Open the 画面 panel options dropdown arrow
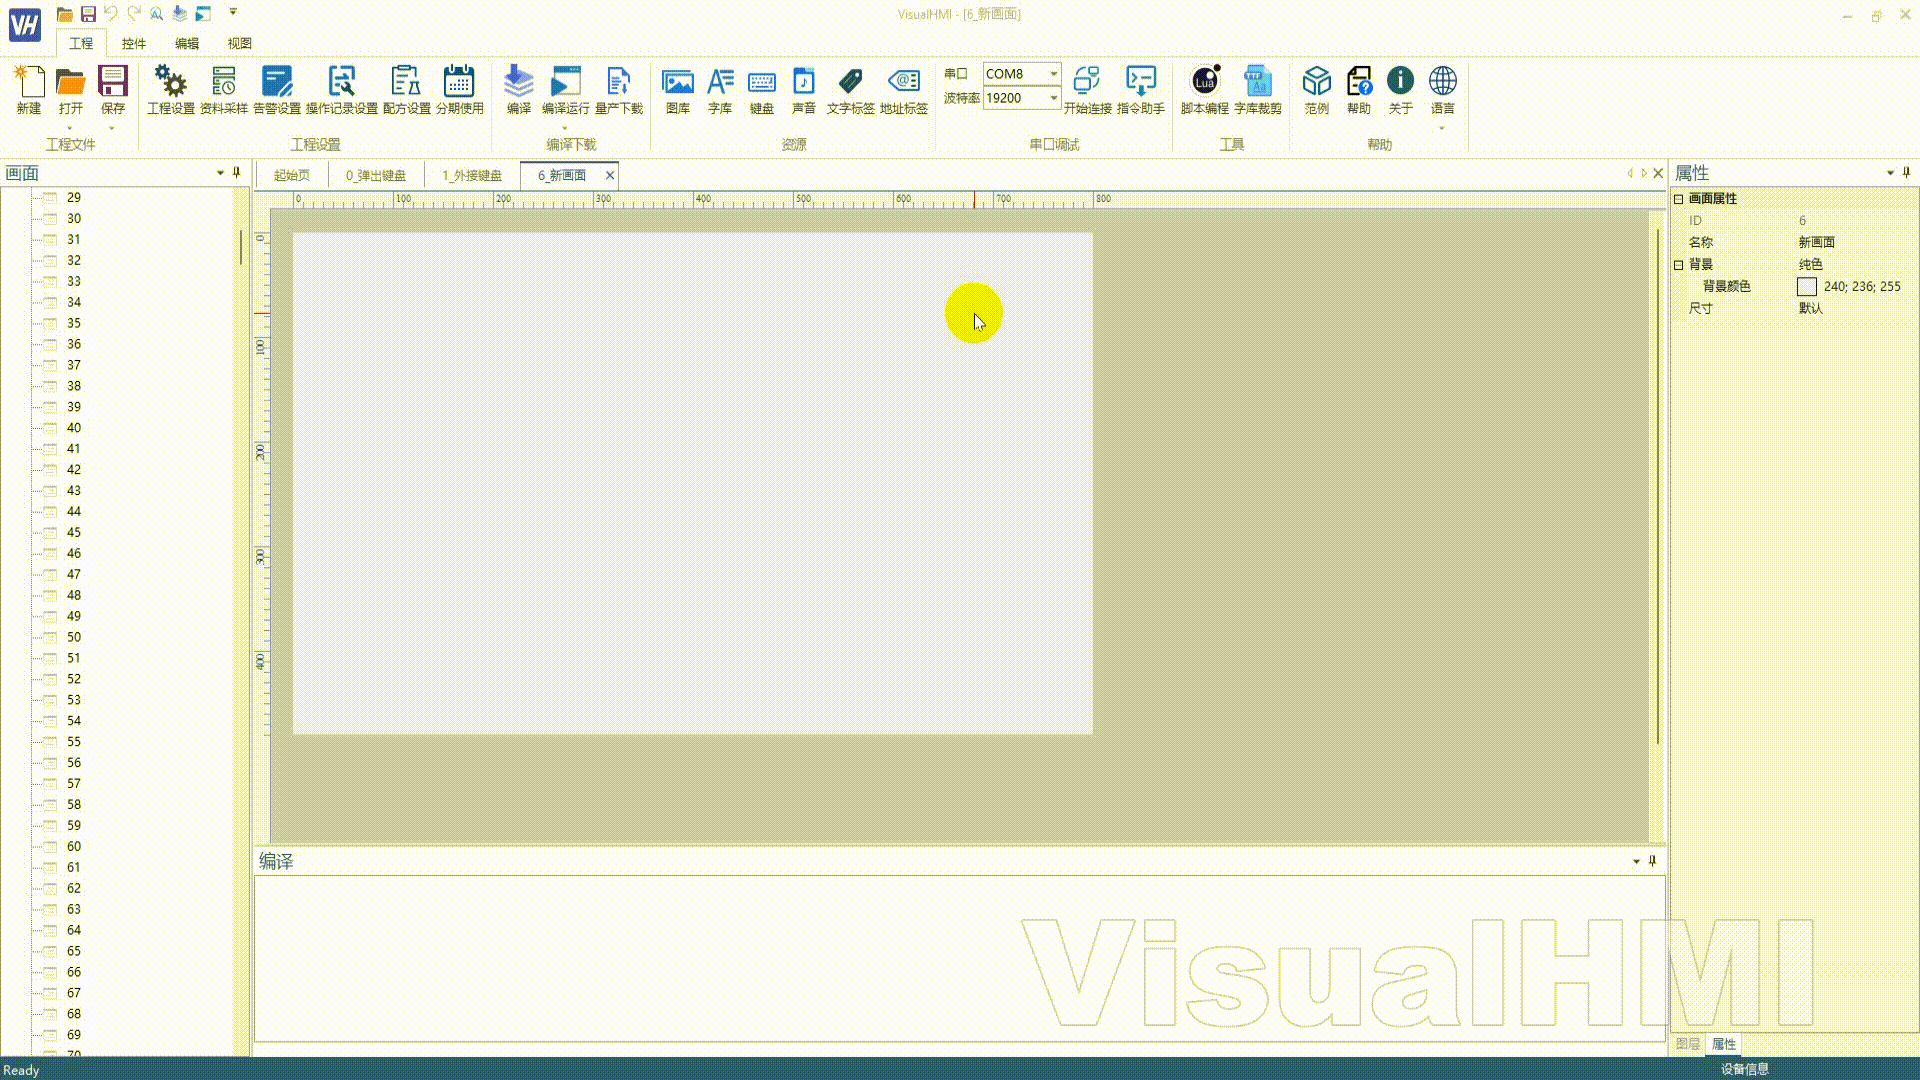Image resolution: width=1920 pixels, height=1080 pixels. (x=220, y=173)
